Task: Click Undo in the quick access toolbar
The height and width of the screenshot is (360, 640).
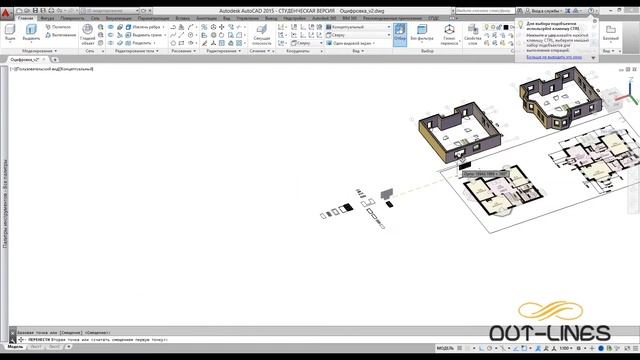Action: 60,11
